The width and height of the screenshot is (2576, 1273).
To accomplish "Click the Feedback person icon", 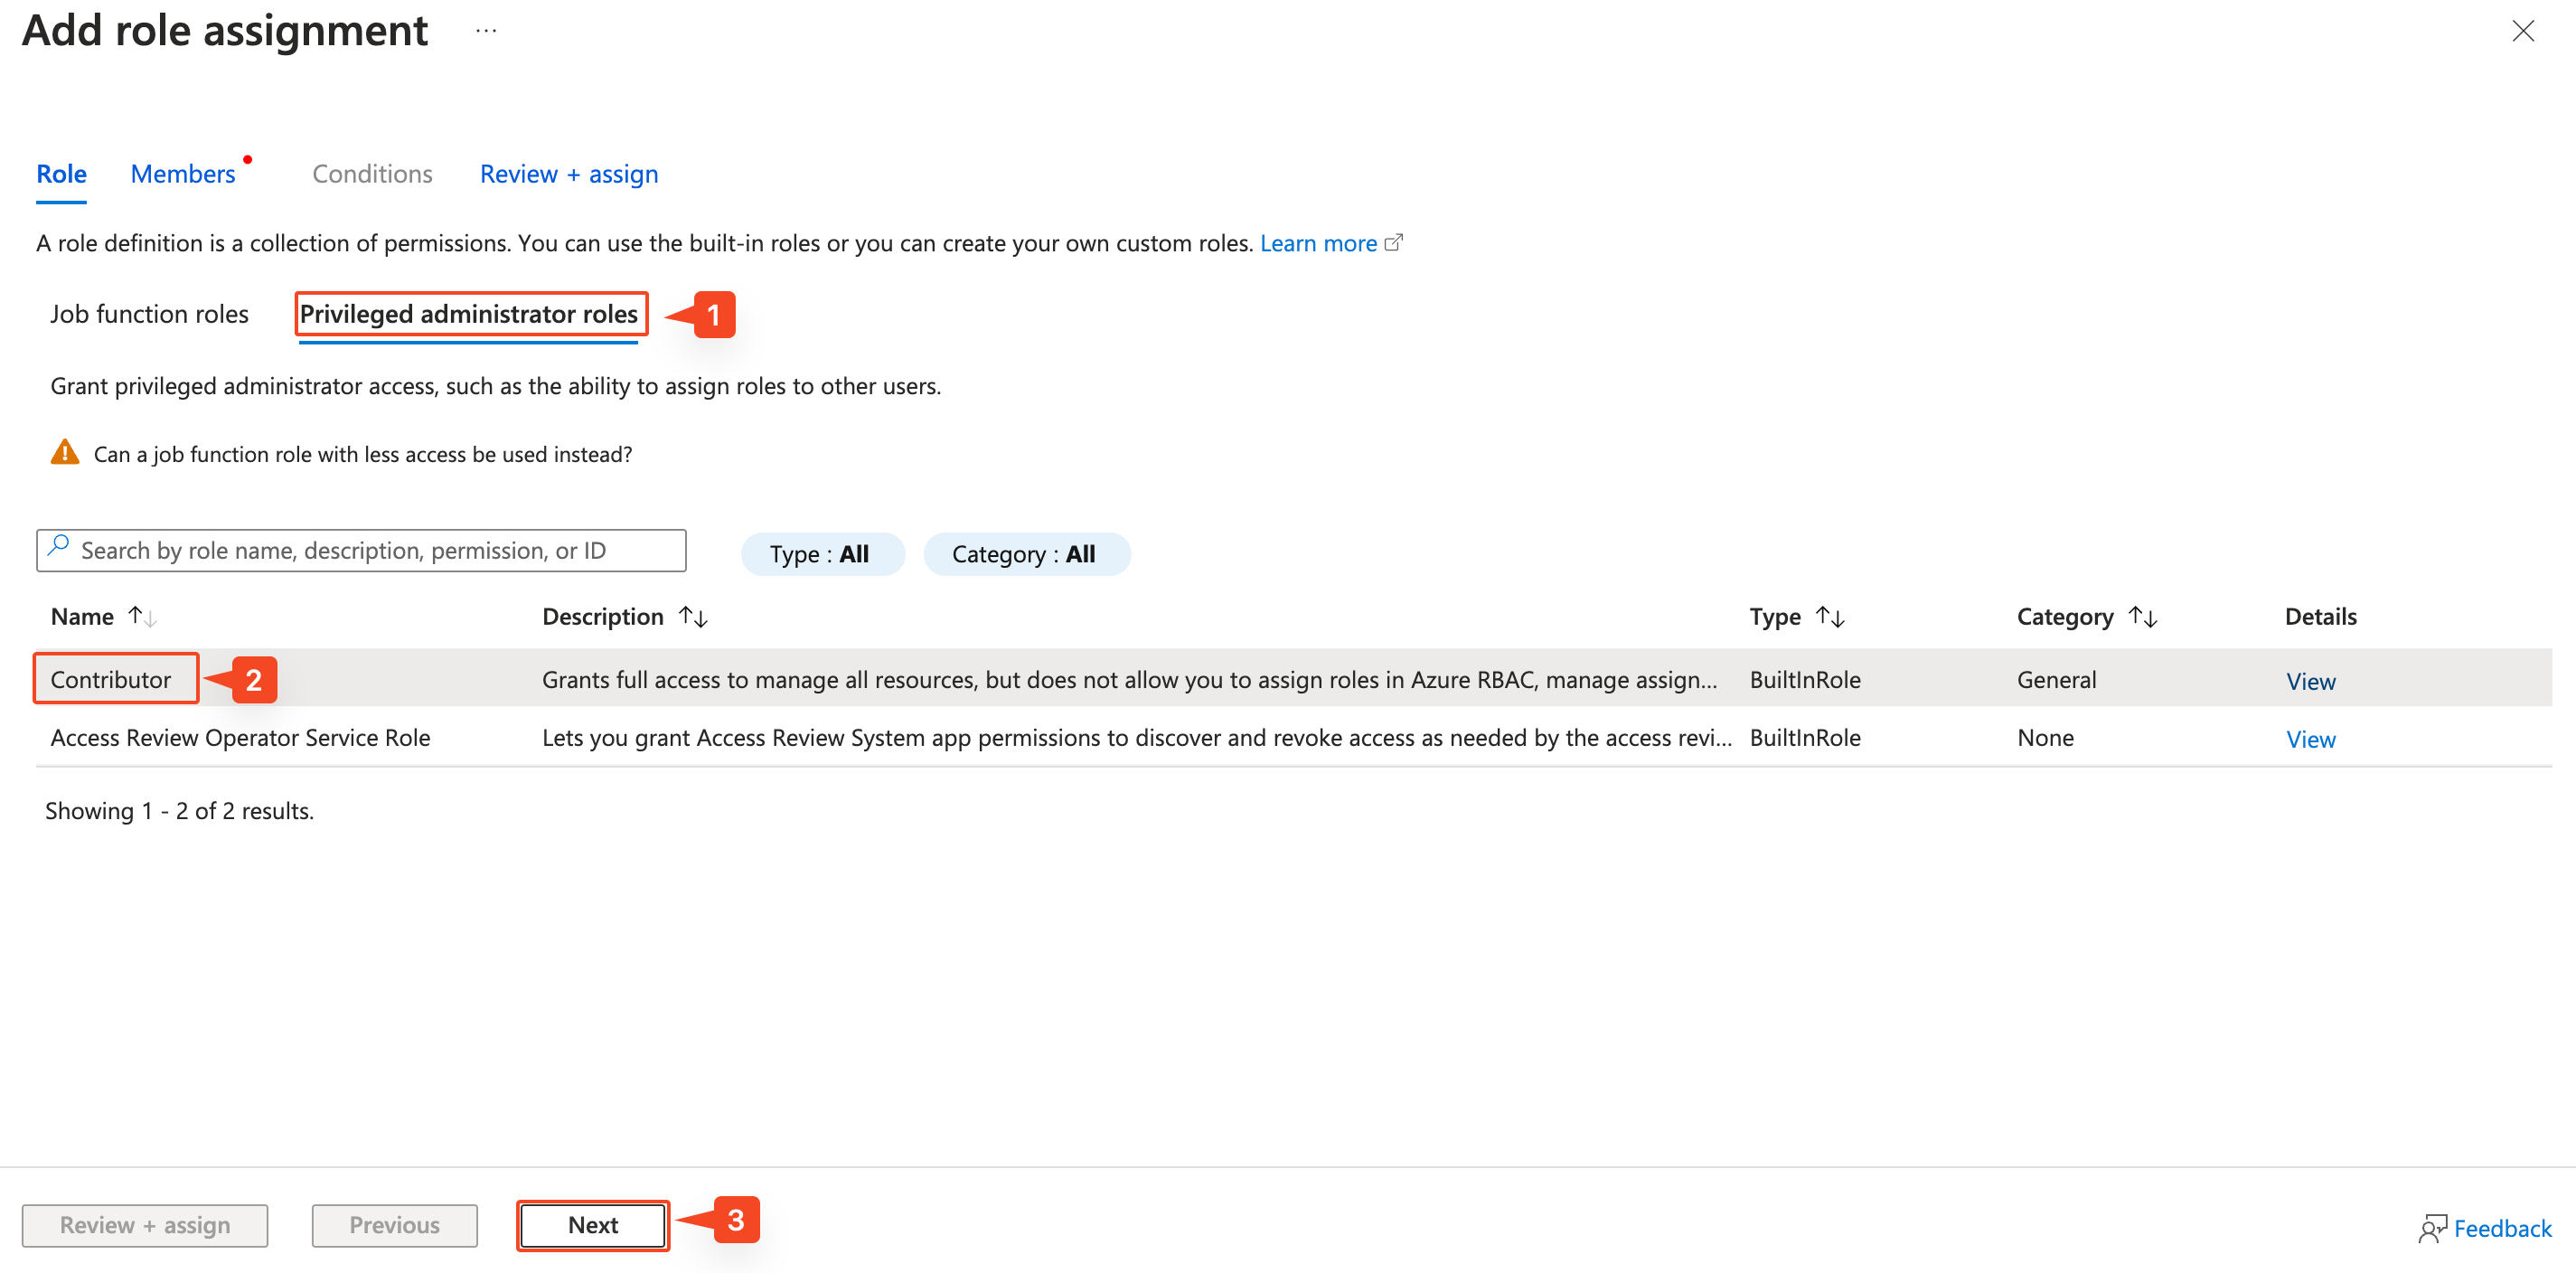I will [x=2431, y=1228].
